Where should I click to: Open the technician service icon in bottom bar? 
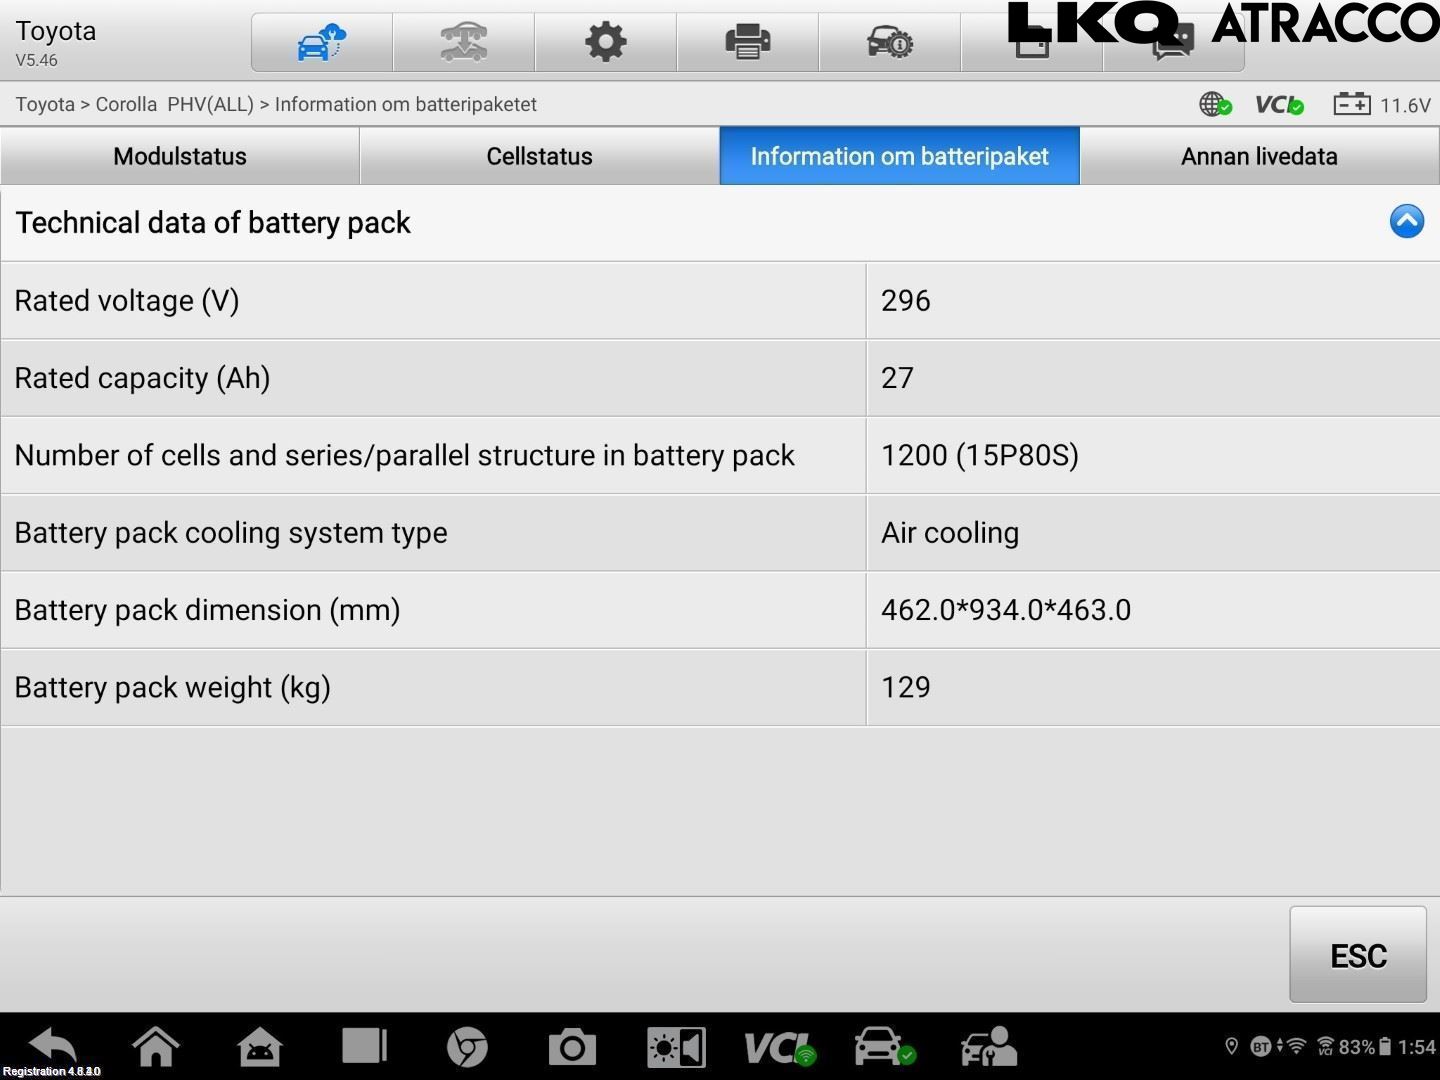pos(988,1047)
